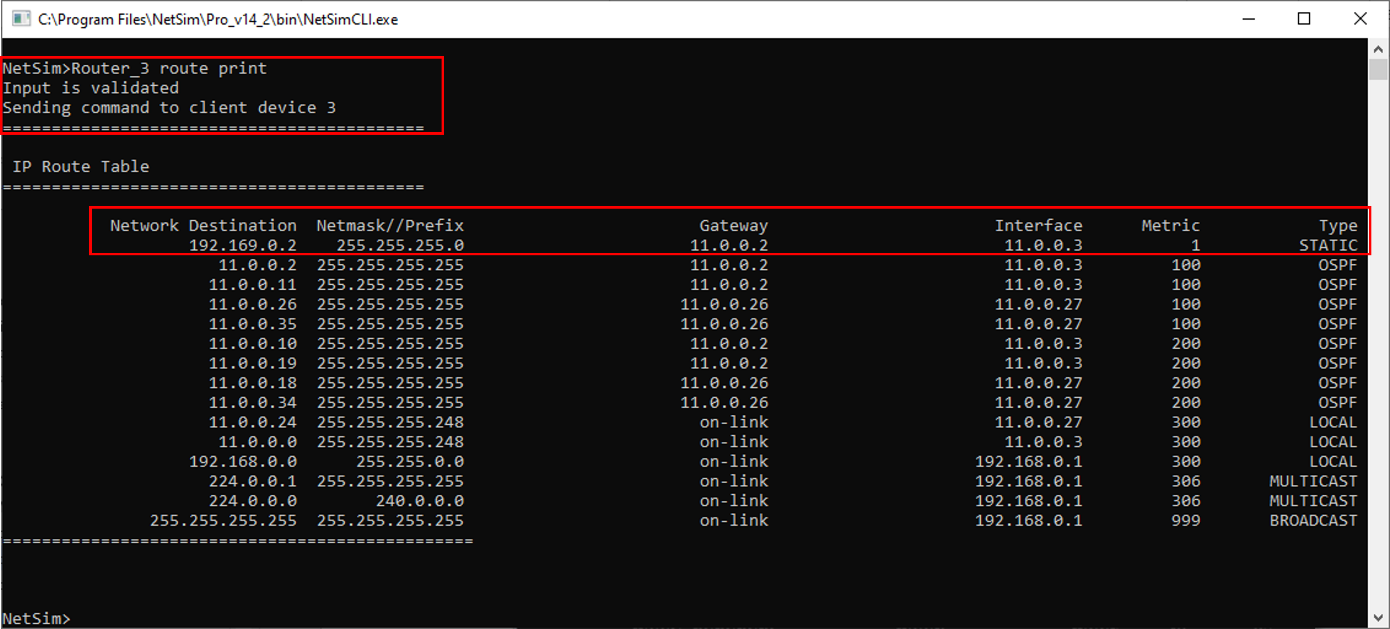Click the 'Network Destination' column header
Image resolution: width=1390 pixels, height=629 pixels.
click(x=203, y=226)
